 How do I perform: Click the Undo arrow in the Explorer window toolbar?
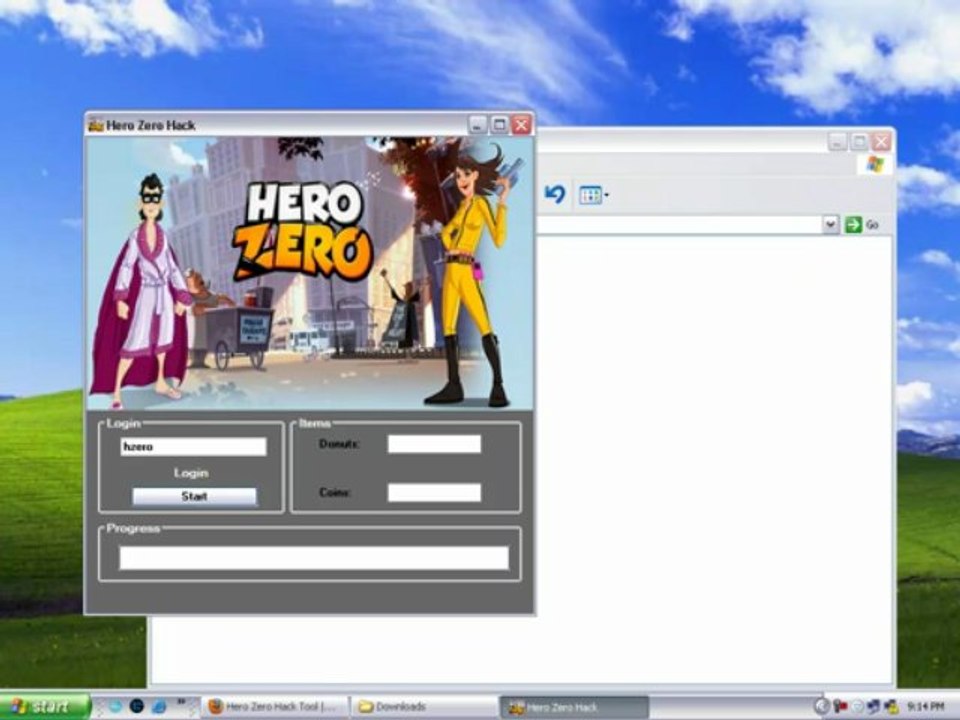[555, 195]
